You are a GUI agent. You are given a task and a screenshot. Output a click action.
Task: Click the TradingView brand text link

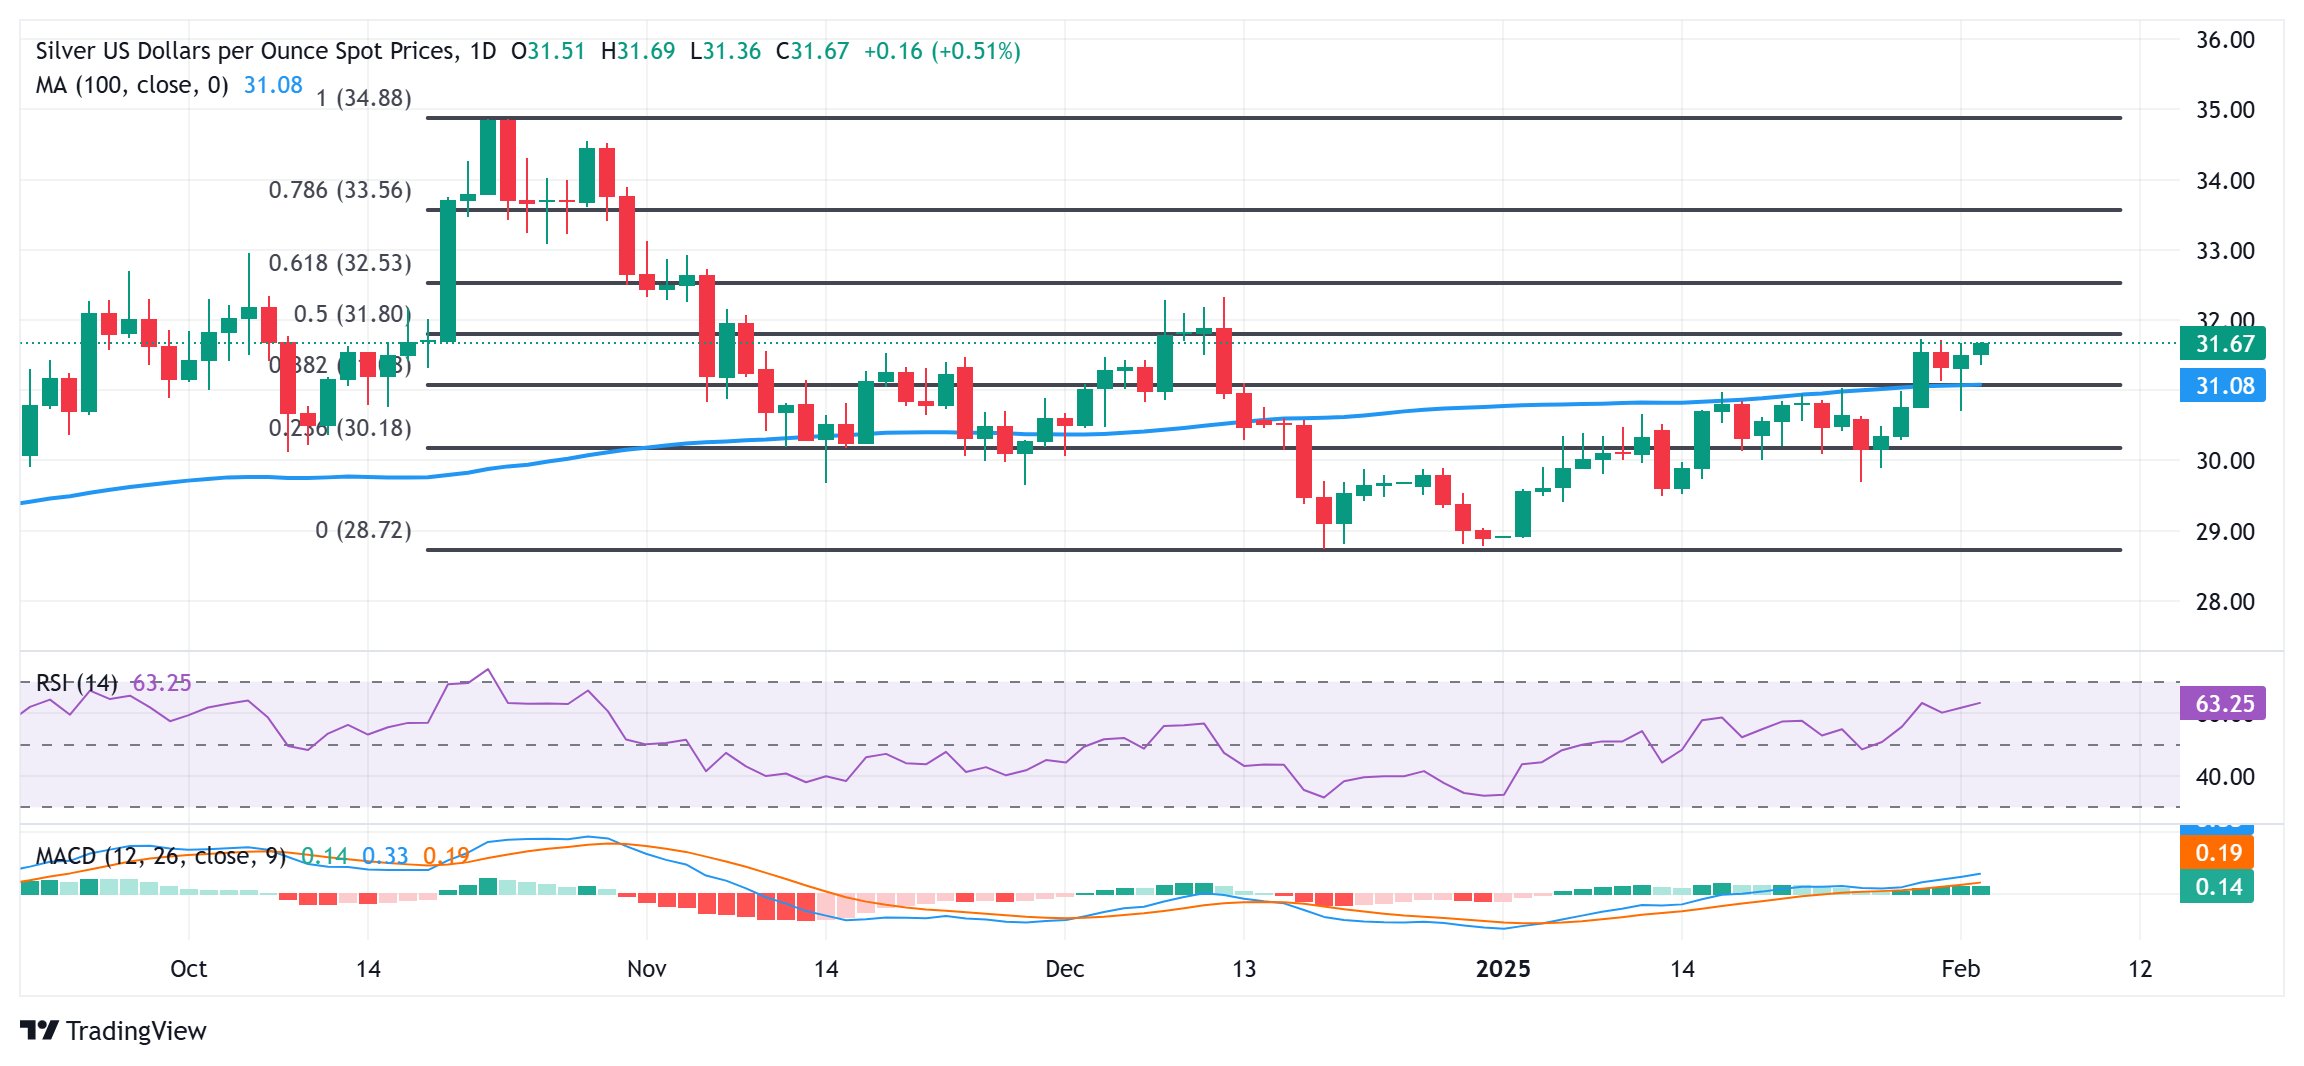pyautogui.click(x=136, y=1031)
